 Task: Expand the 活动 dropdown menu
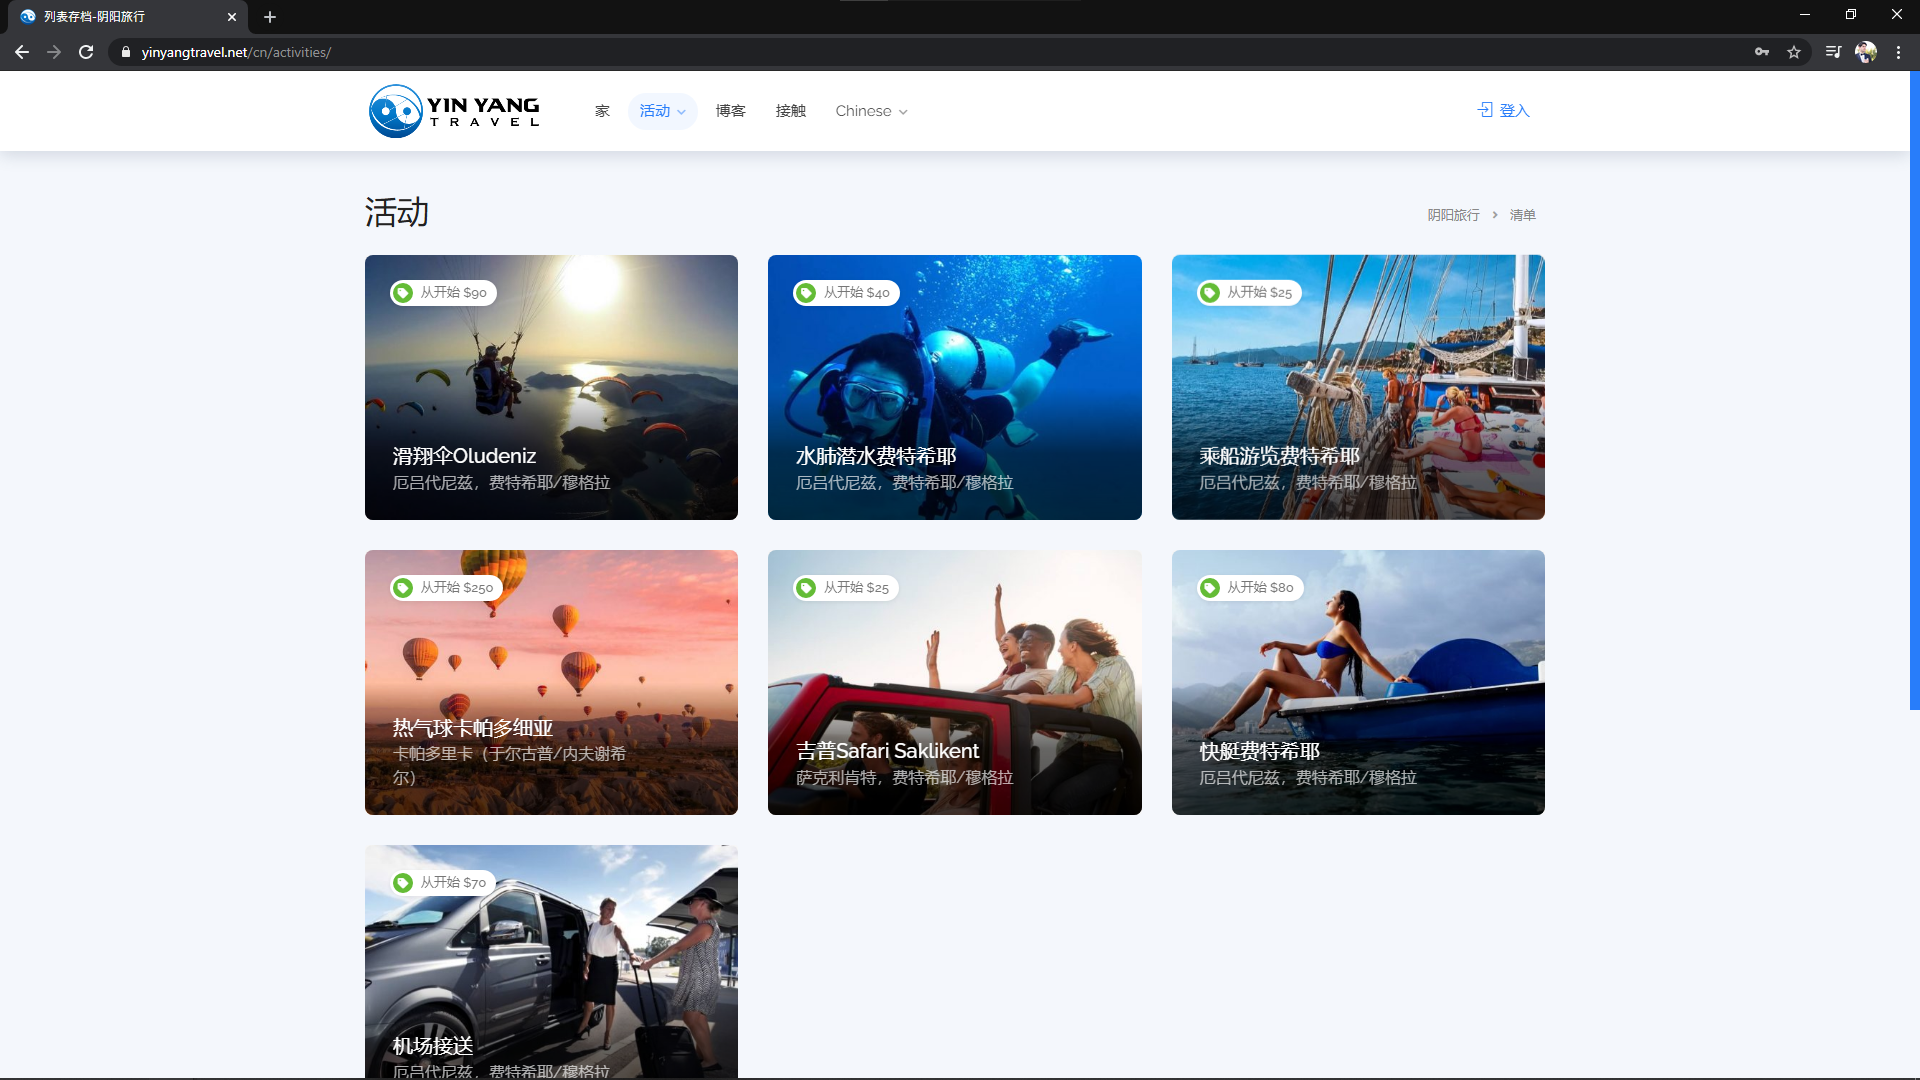[x=662, y=111]
